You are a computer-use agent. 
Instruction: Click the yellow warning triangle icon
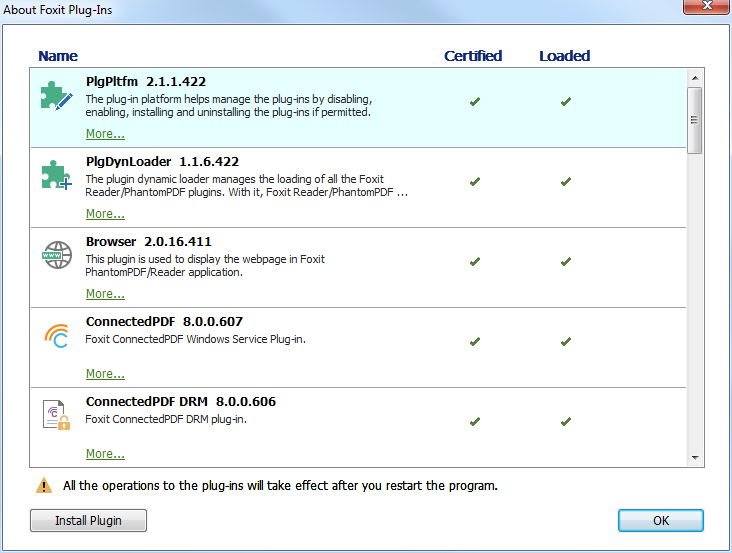(x=44, y=485)
